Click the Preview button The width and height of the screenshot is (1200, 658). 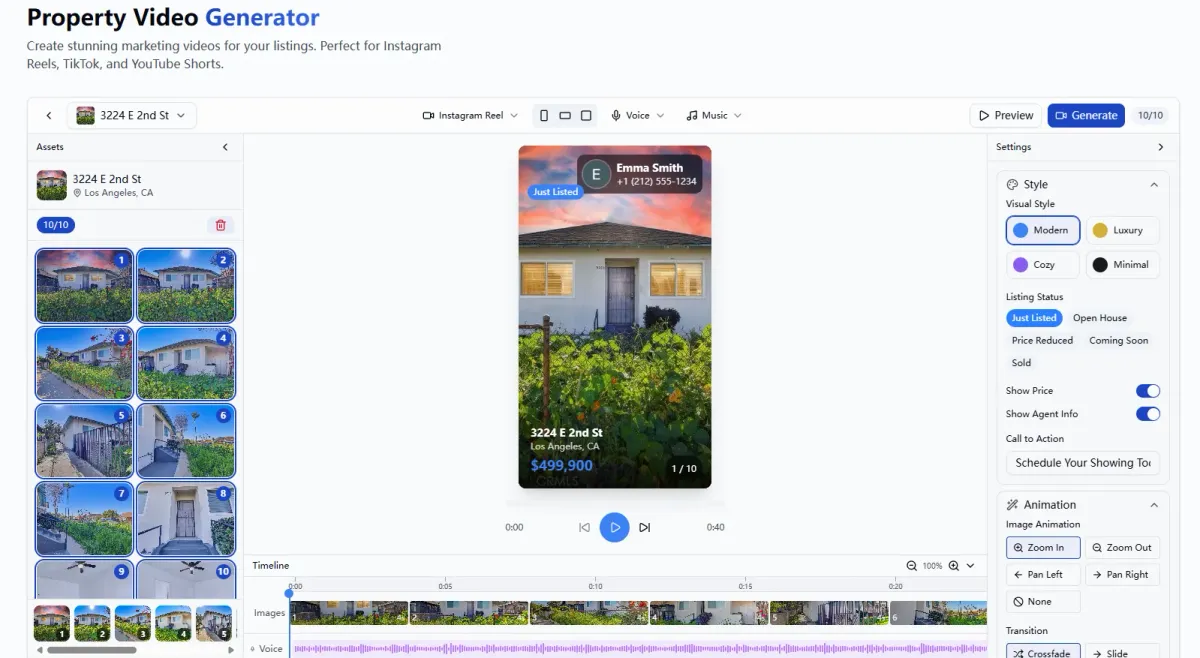tap(1005, 116)
